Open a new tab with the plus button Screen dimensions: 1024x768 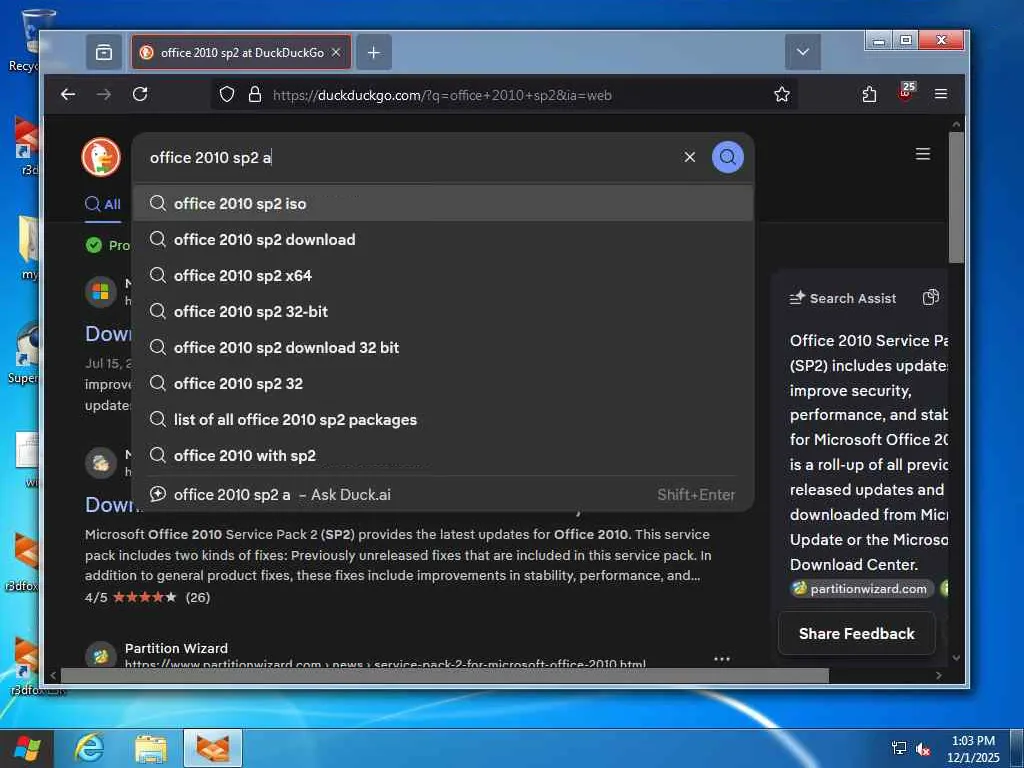coord(374,53)
